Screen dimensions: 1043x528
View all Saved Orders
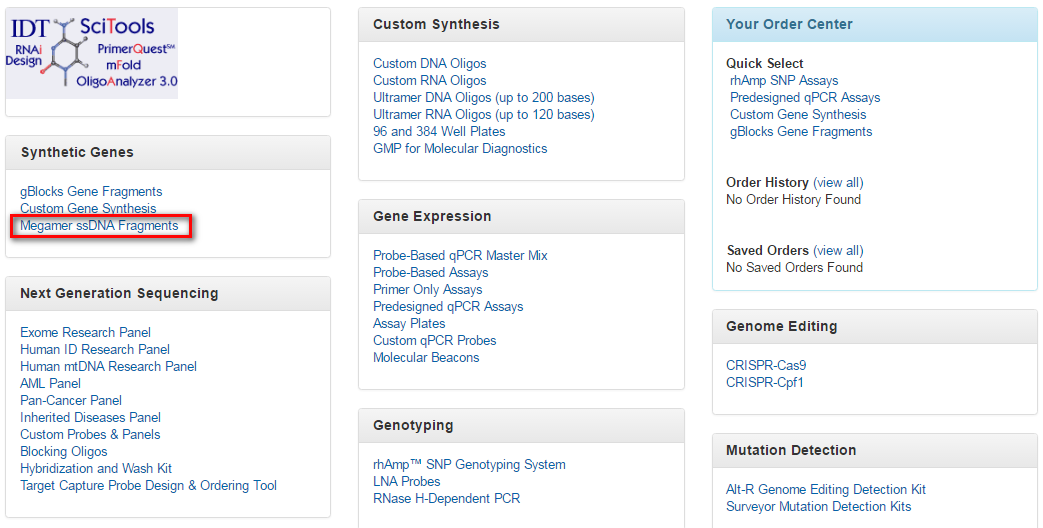838,251
